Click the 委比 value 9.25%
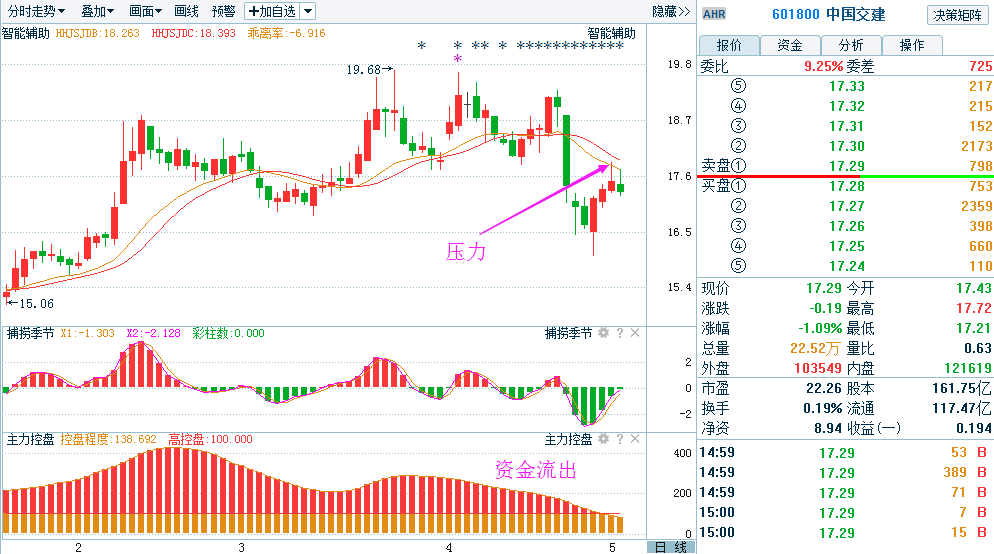Screen dimensions: 994x554 point(823,66)
